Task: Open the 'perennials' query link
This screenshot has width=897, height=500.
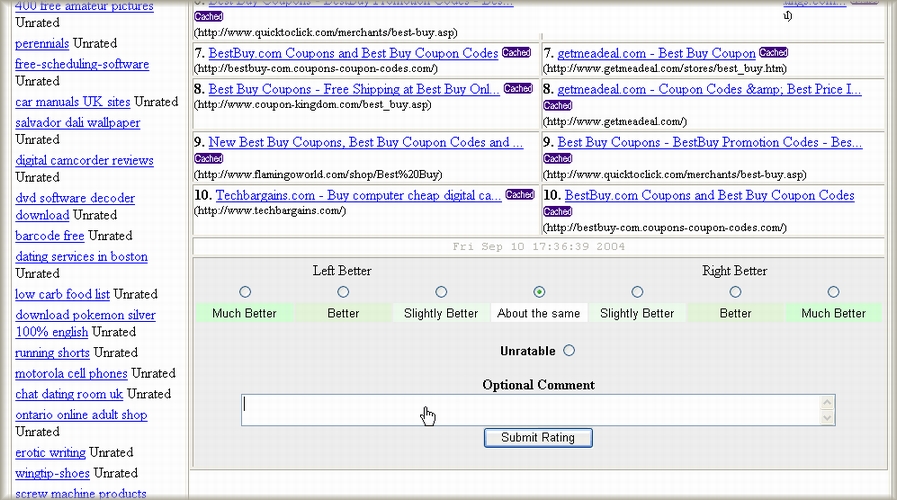Action: [42, 43]
